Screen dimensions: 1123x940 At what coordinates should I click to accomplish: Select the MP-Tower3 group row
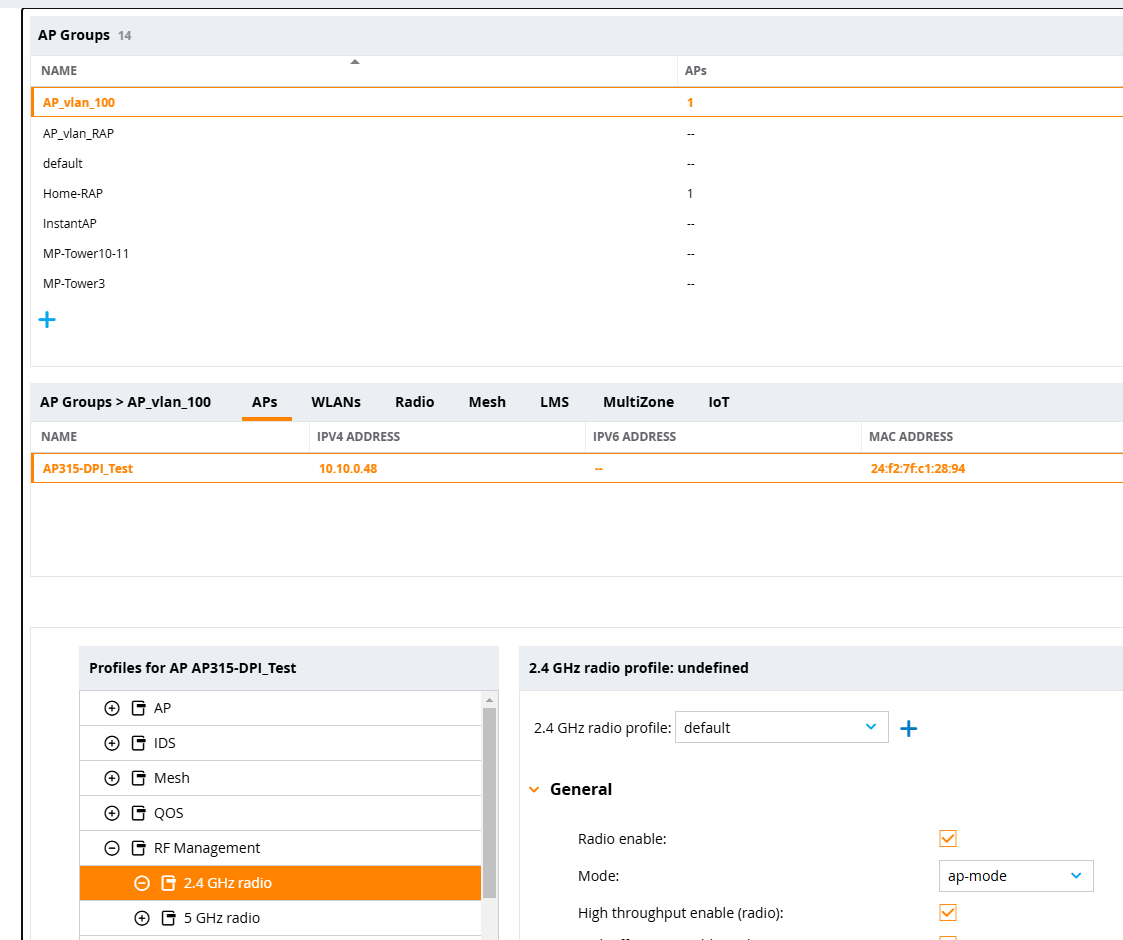tap(577, 284)
